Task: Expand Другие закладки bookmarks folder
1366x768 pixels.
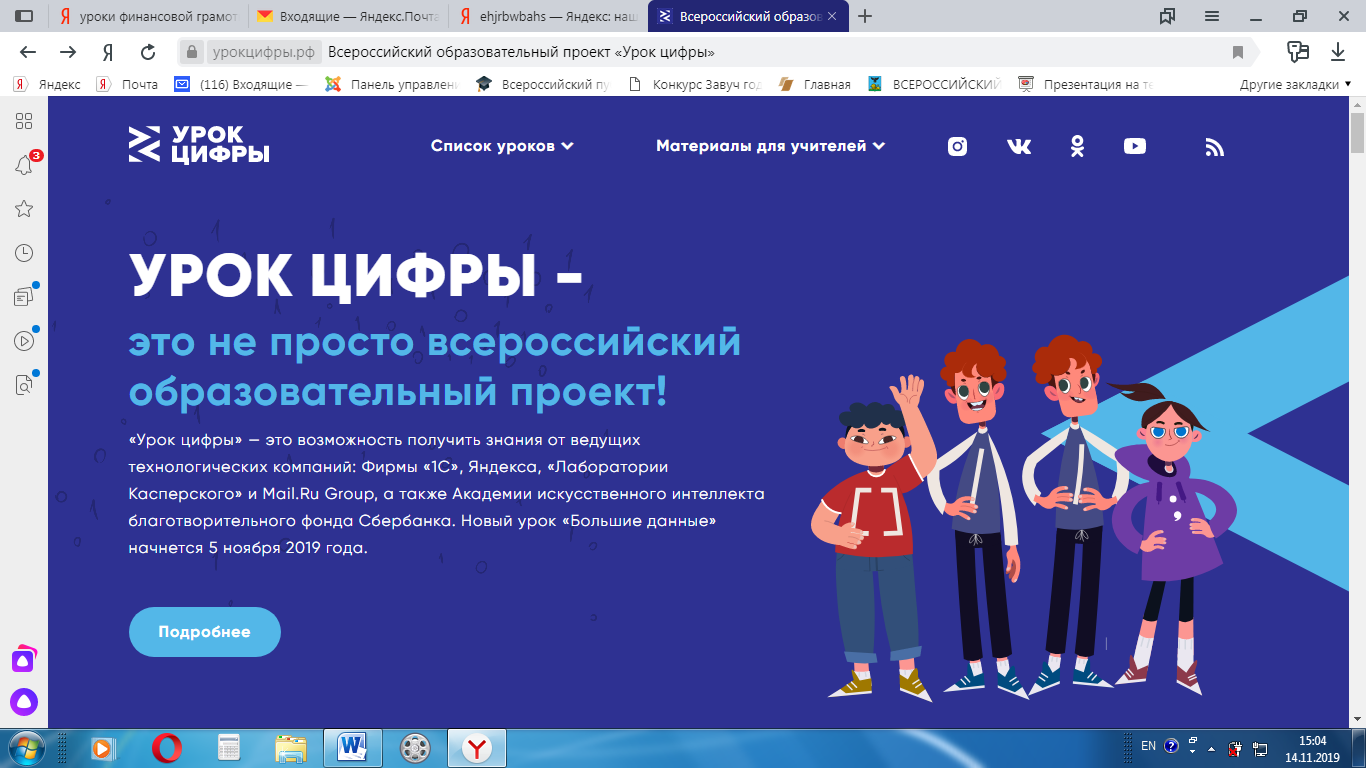Action: (x=1295, y=85)
